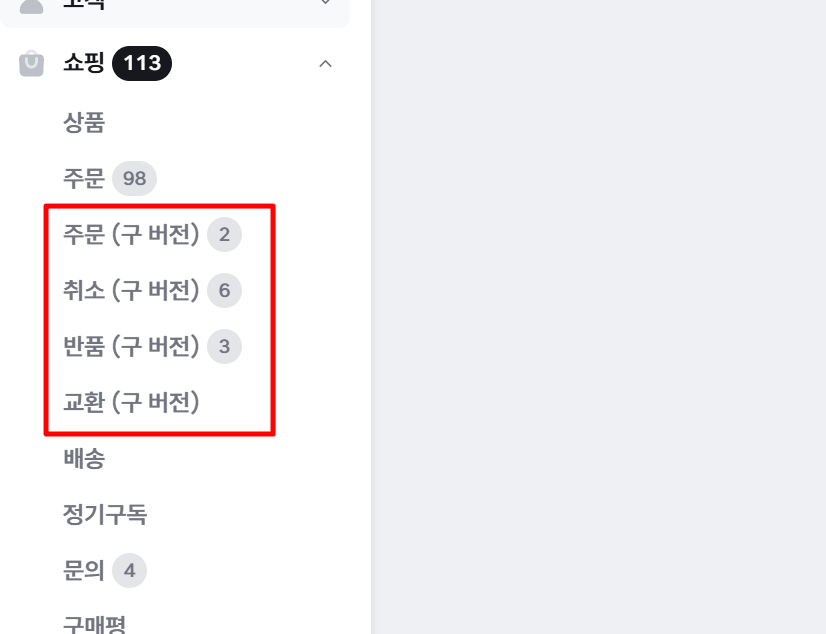Viewport: 826px width, 634px height.
Task: Click the 4 badge next to 문의
Action: [130, 570]
